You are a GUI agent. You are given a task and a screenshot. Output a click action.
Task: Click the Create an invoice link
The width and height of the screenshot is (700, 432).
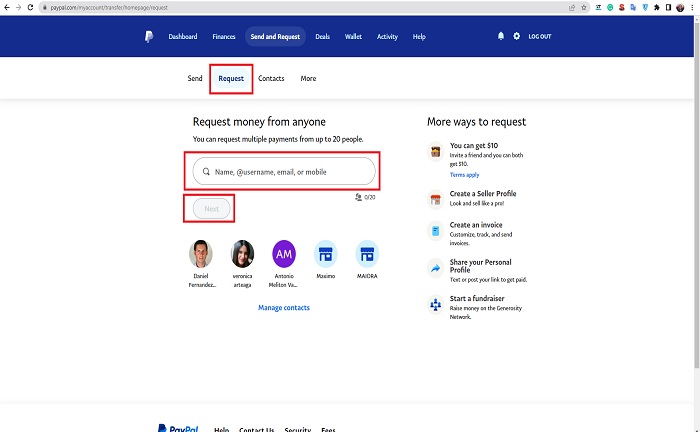(x=476, y=224)
